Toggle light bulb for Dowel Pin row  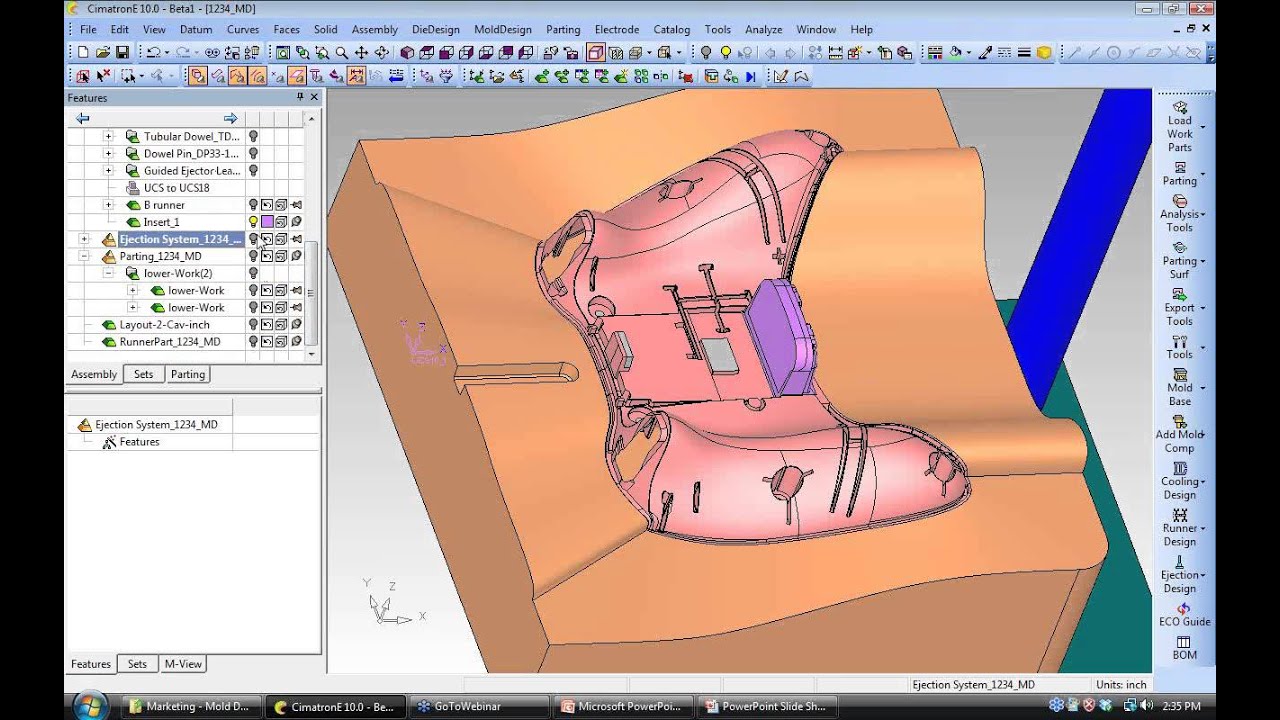(254, 154)
